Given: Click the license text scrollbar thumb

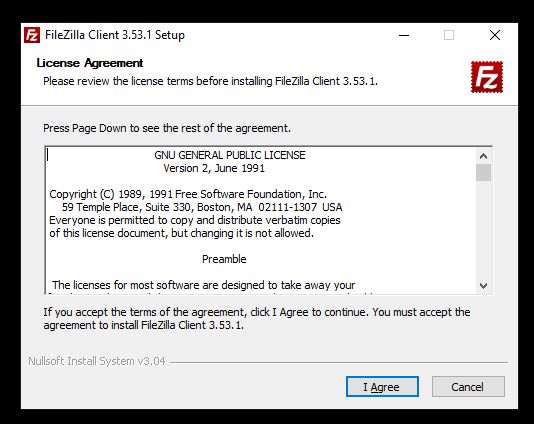Looking at the screenshot, I should click(x=483, y=173).
